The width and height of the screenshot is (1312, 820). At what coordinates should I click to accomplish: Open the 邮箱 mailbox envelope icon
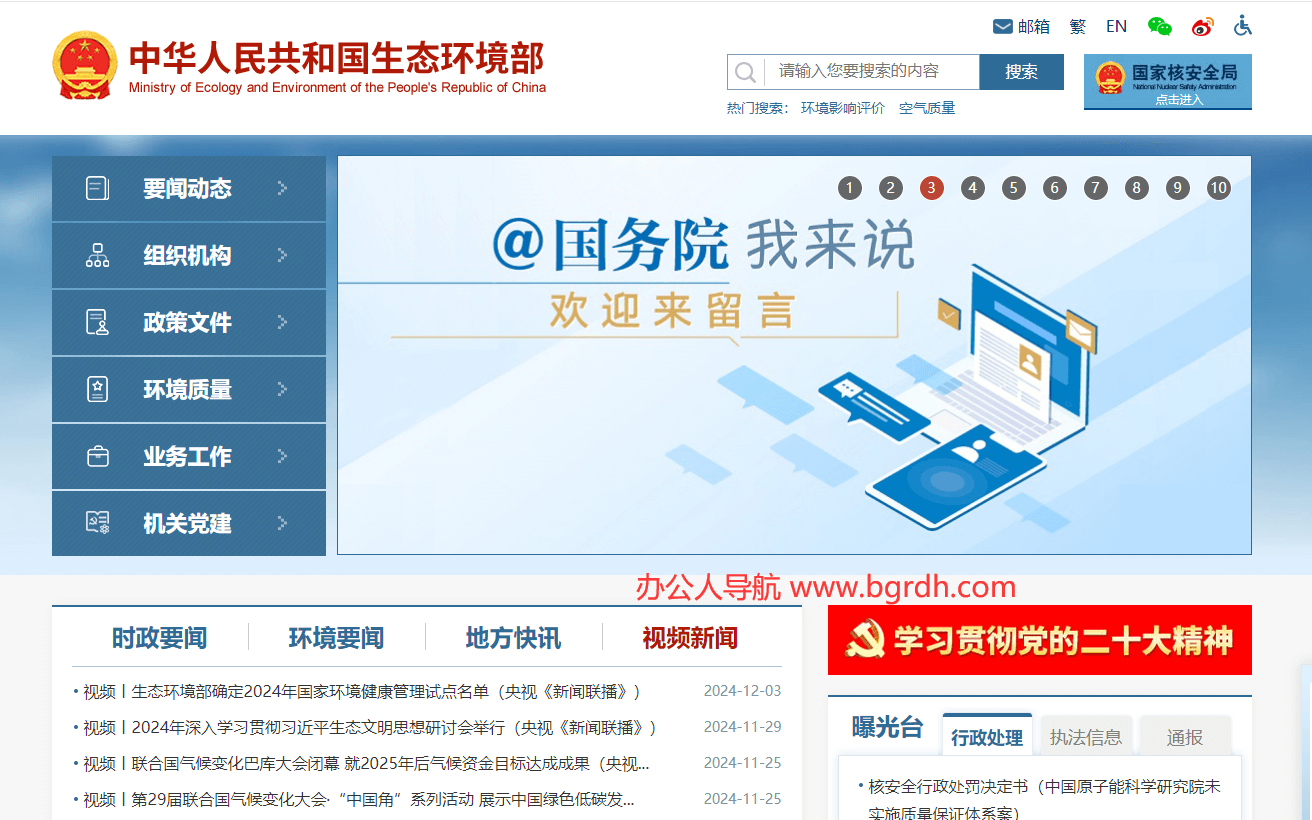point(1002,25)
